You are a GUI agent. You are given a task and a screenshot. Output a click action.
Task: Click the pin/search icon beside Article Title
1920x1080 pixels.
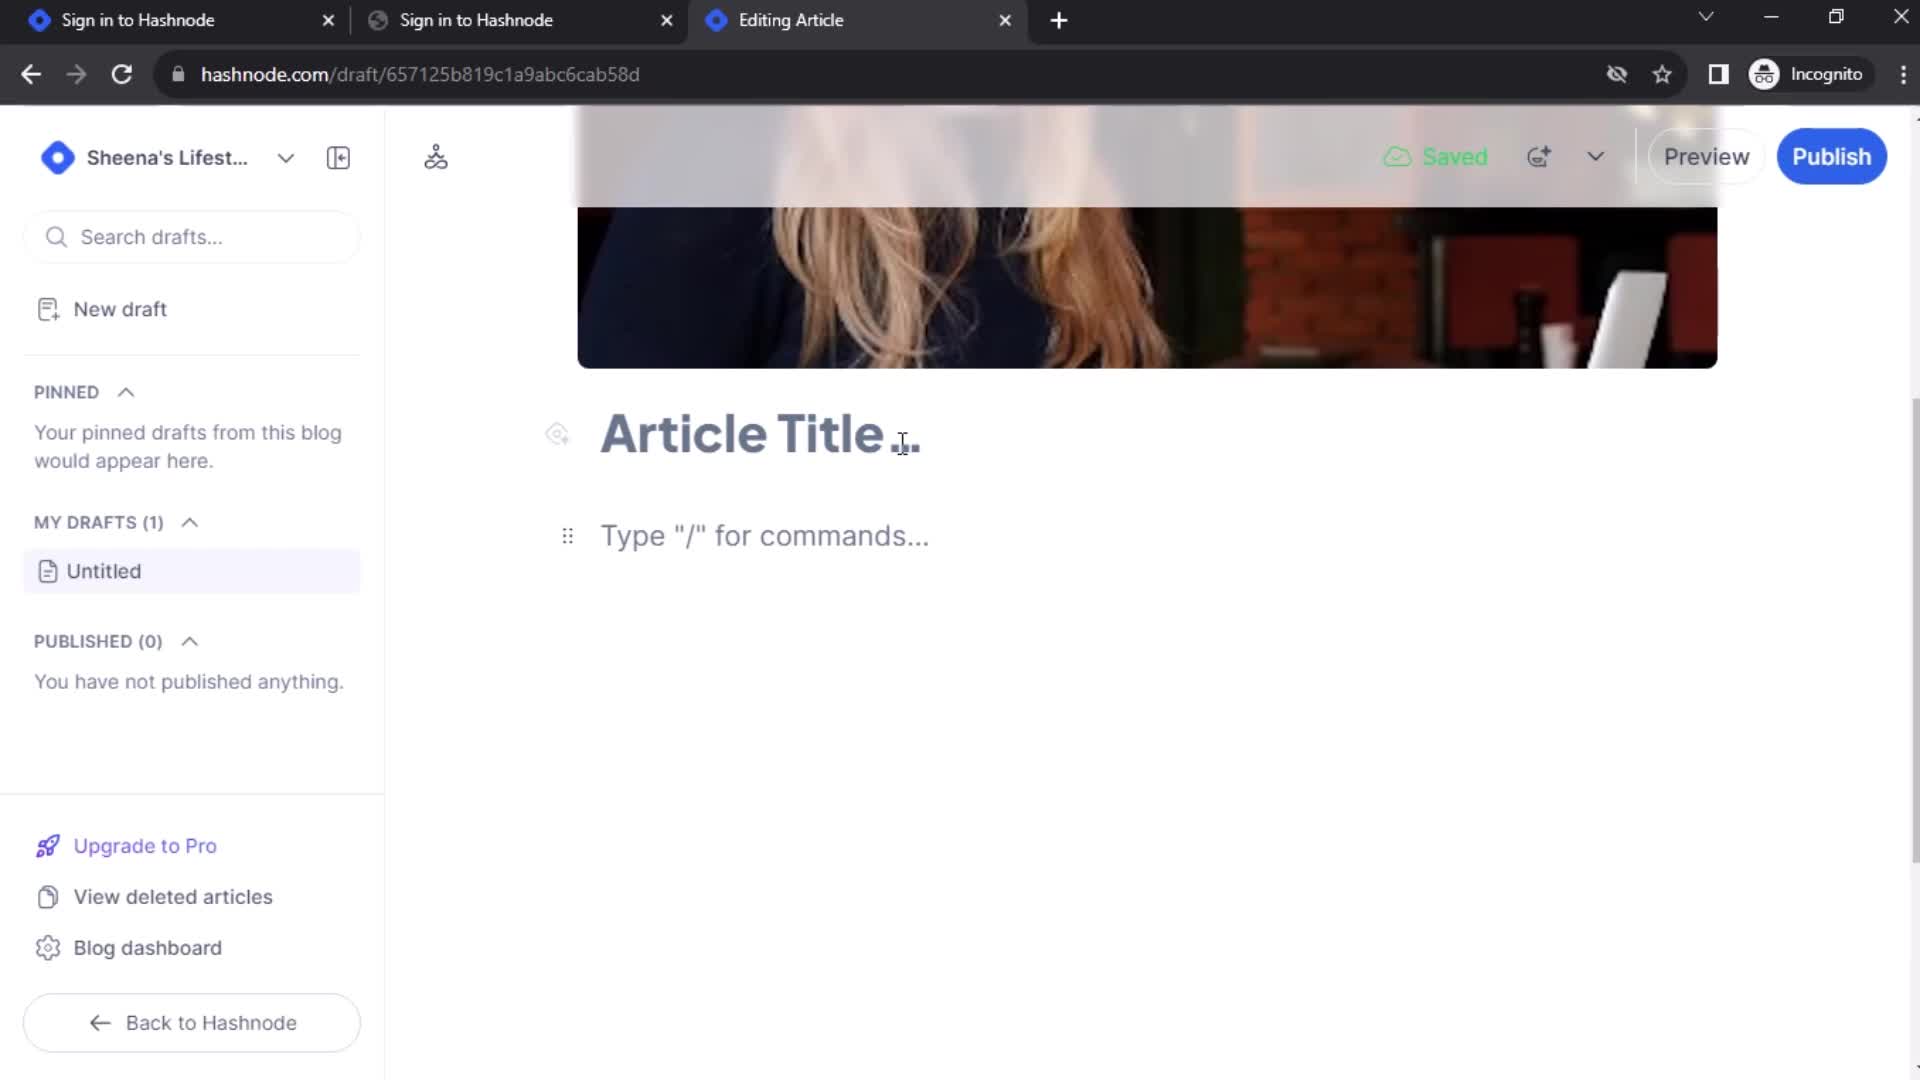555,434
